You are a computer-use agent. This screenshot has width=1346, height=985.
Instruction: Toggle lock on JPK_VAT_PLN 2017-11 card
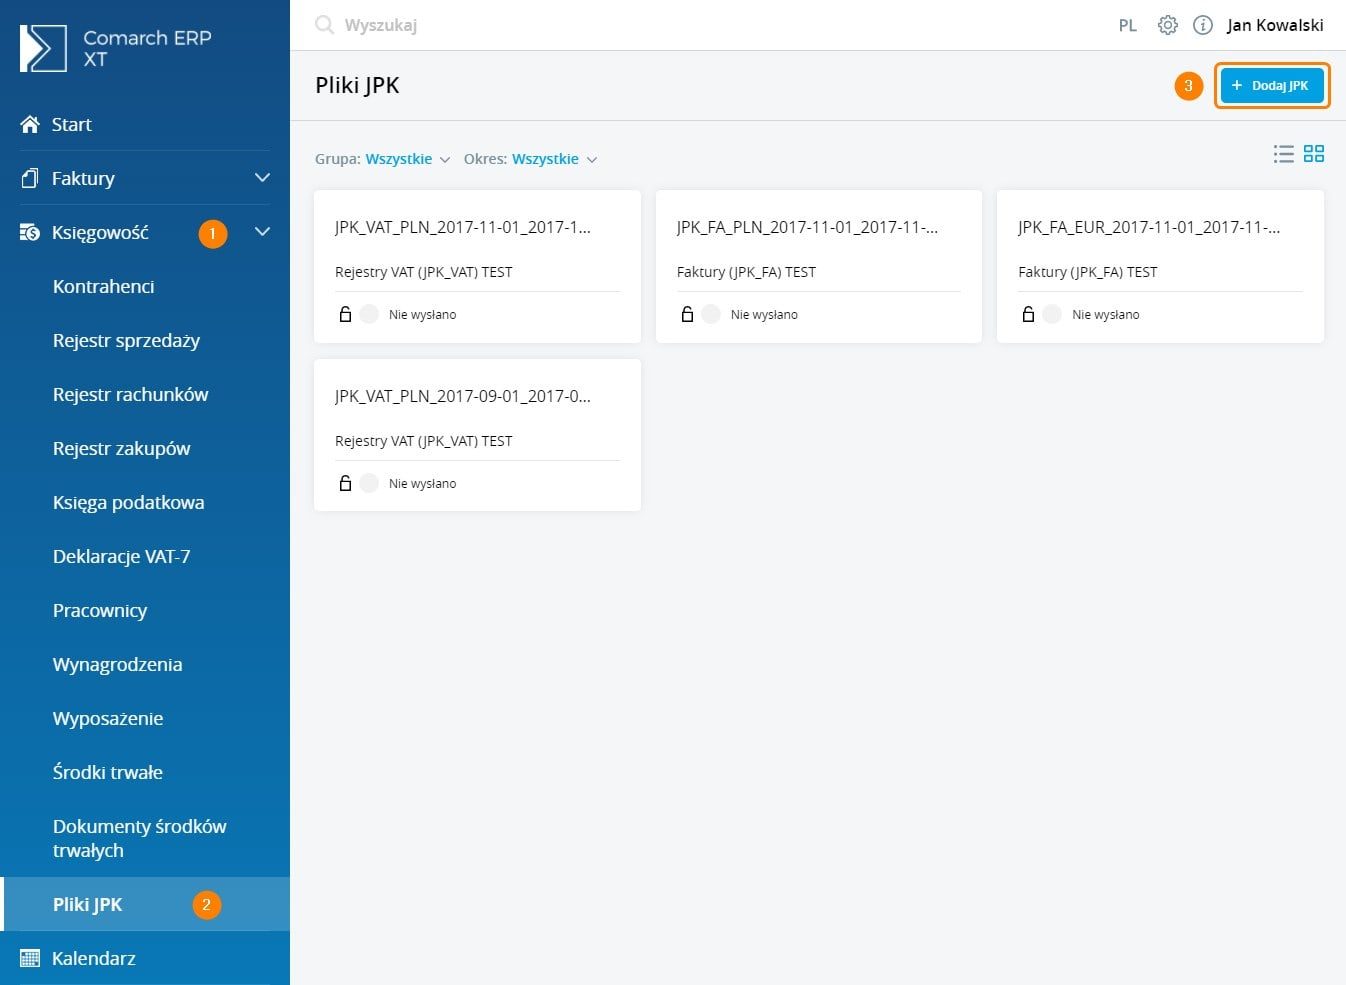(x=345, y=314)
